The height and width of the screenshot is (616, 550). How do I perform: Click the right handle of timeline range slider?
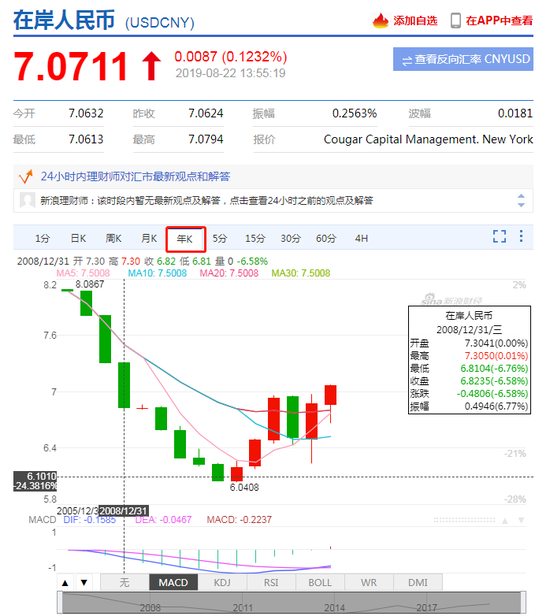[523, 603]
